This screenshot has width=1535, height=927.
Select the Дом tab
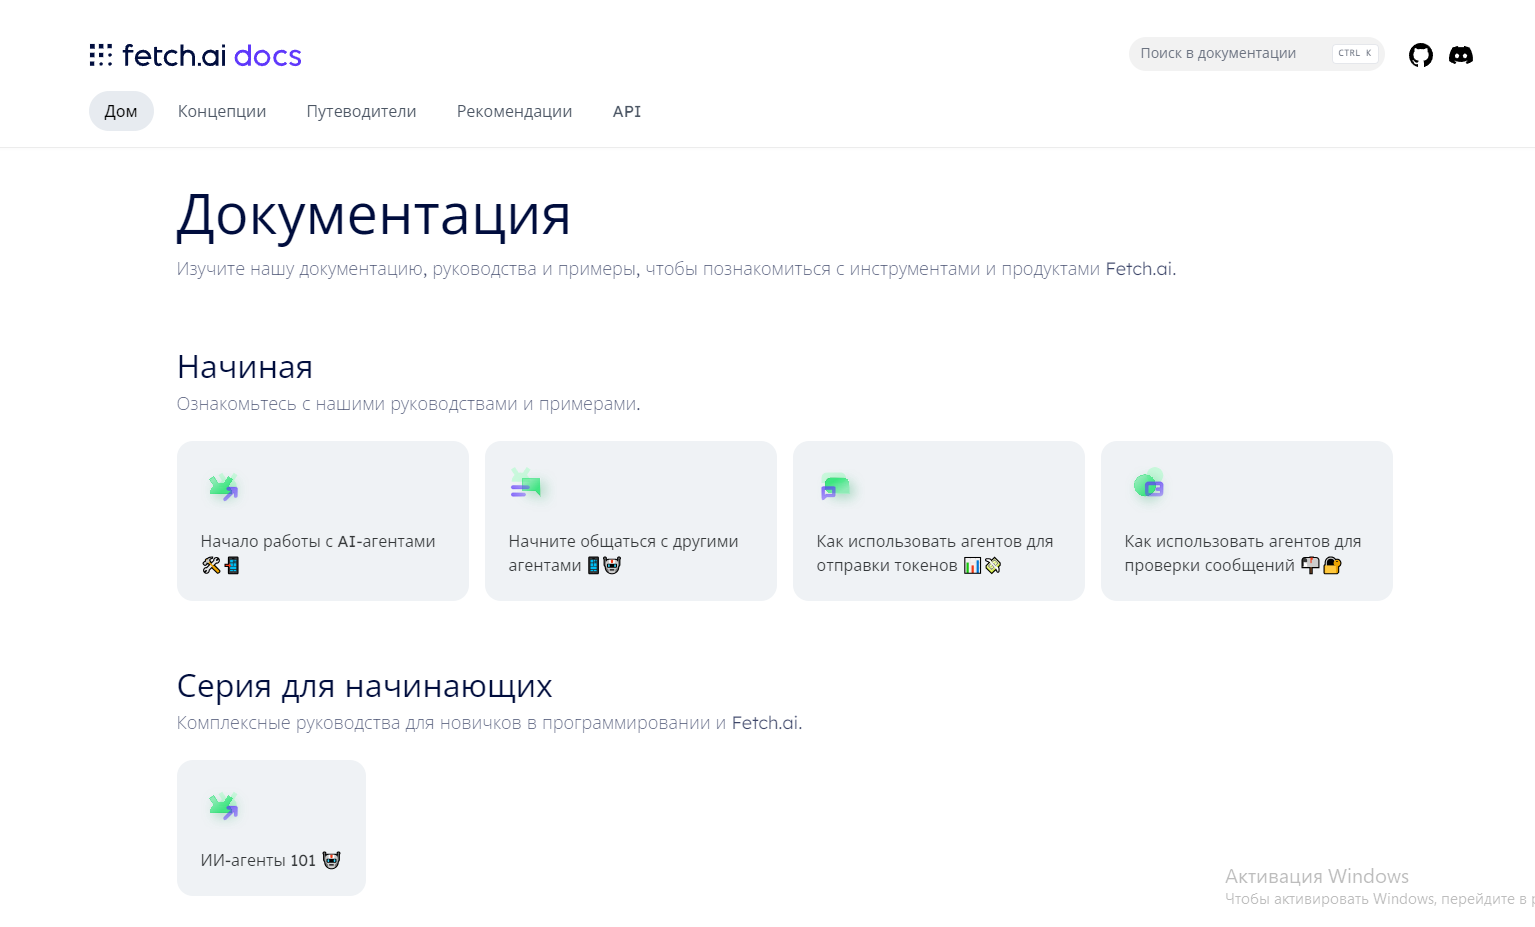[x=121, y=111]
